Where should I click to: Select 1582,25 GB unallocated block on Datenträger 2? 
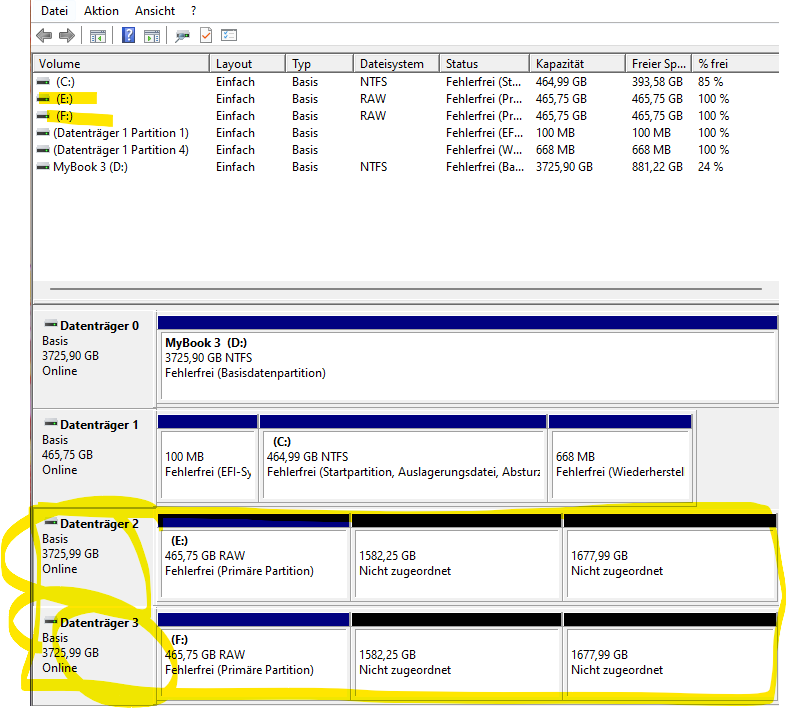point(457,557)
